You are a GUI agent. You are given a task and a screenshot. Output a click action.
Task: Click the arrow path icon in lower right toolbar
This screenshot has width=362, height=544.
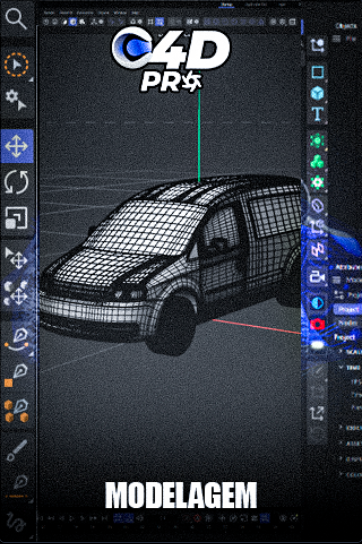[317, 413]
